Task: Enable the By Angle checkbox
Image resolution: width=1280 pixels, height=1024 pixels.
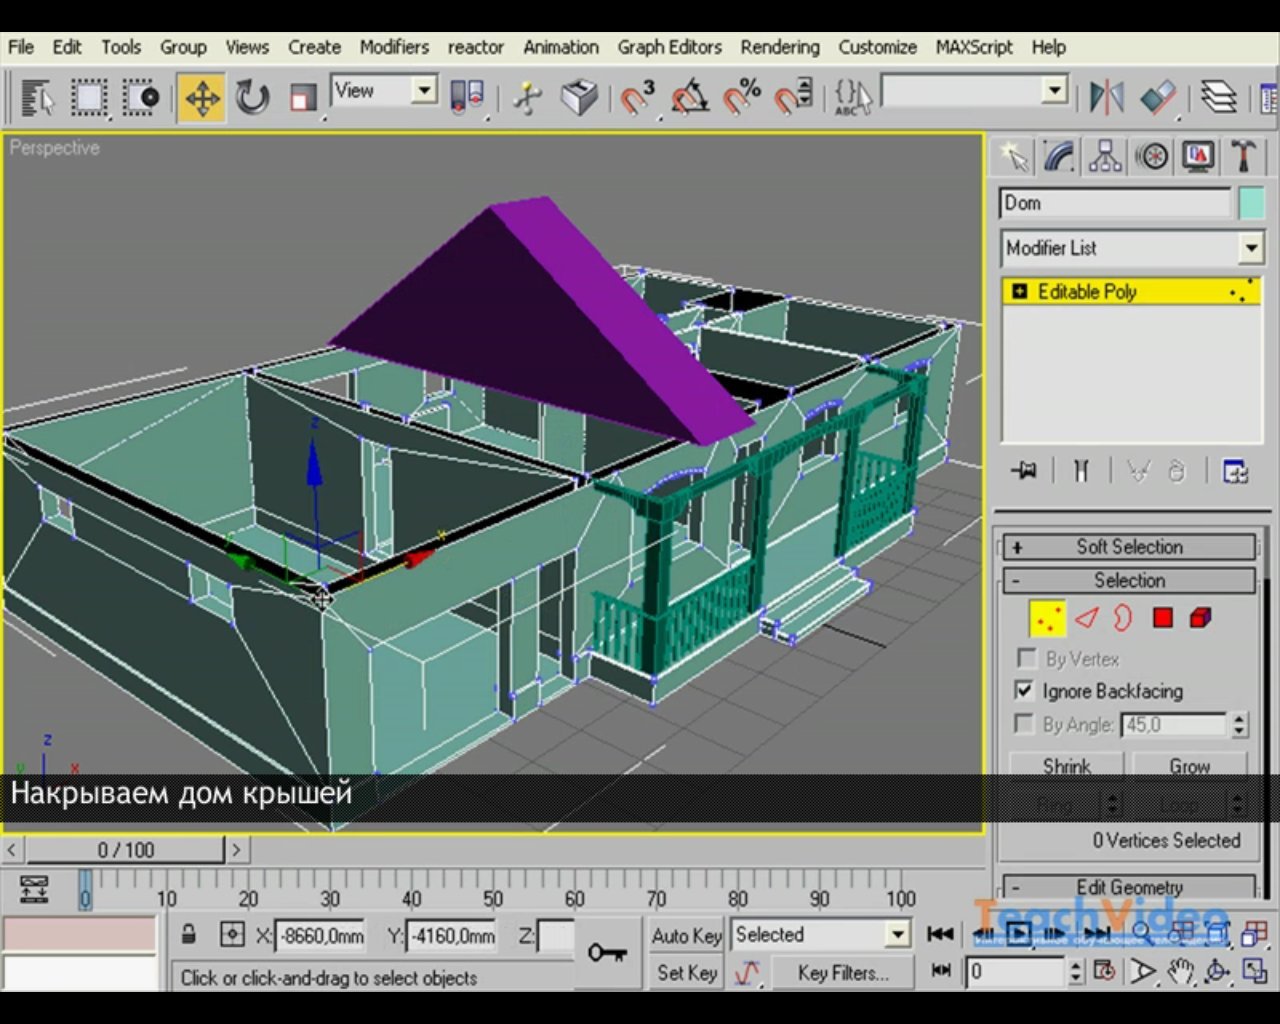Action: click(x=1024, y=724)
